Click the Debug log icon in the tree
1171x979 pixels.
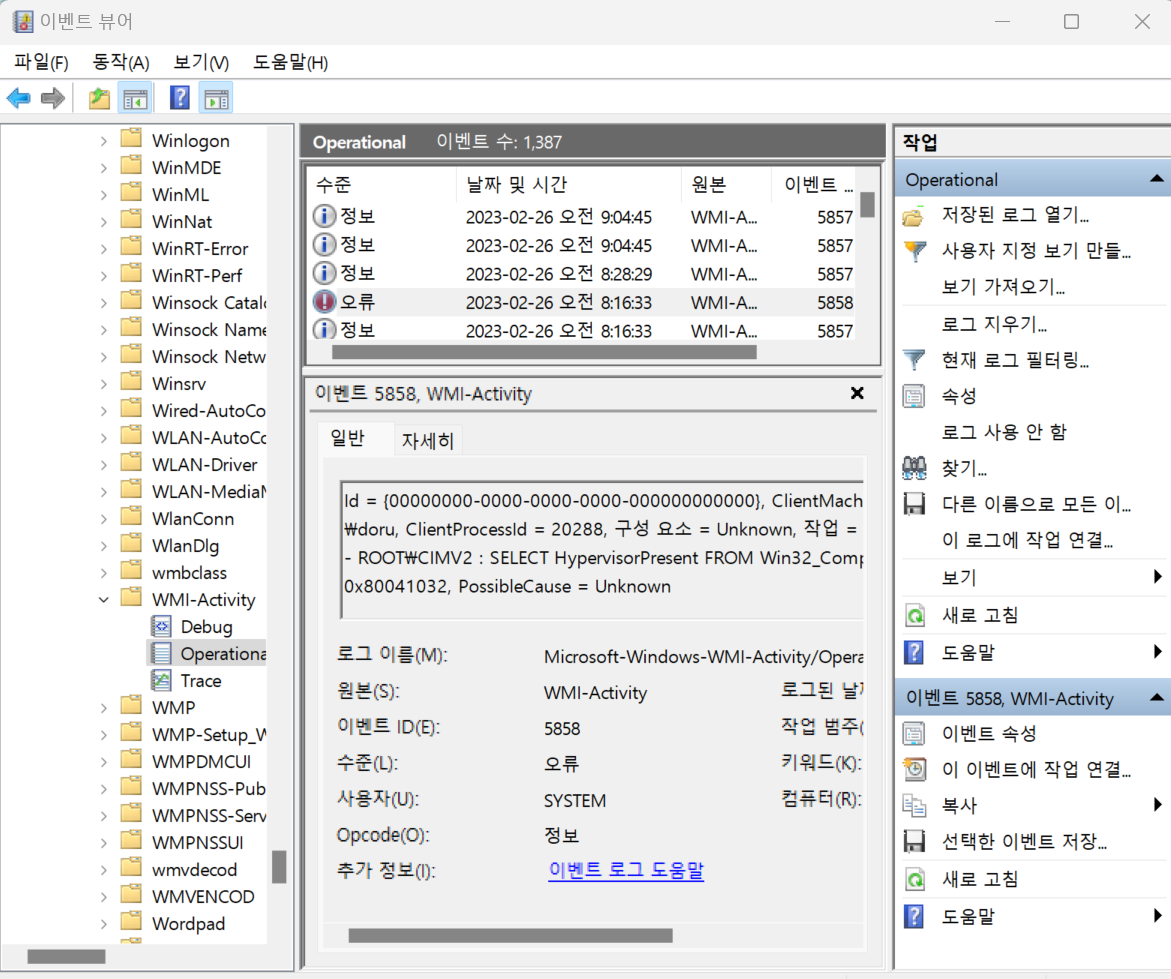(161, 627)
